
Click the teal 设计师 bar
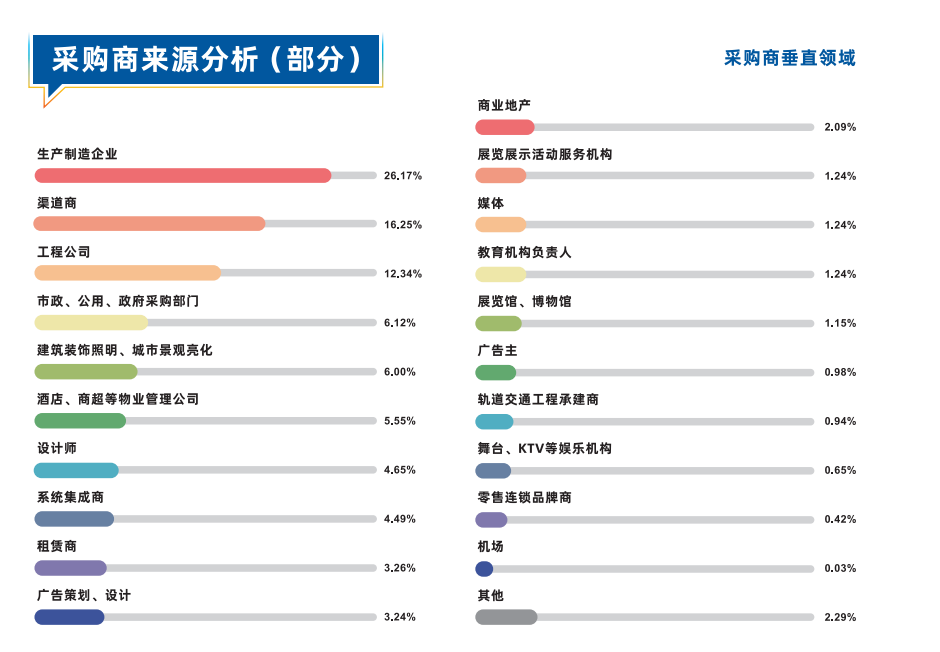click(76, 470)
